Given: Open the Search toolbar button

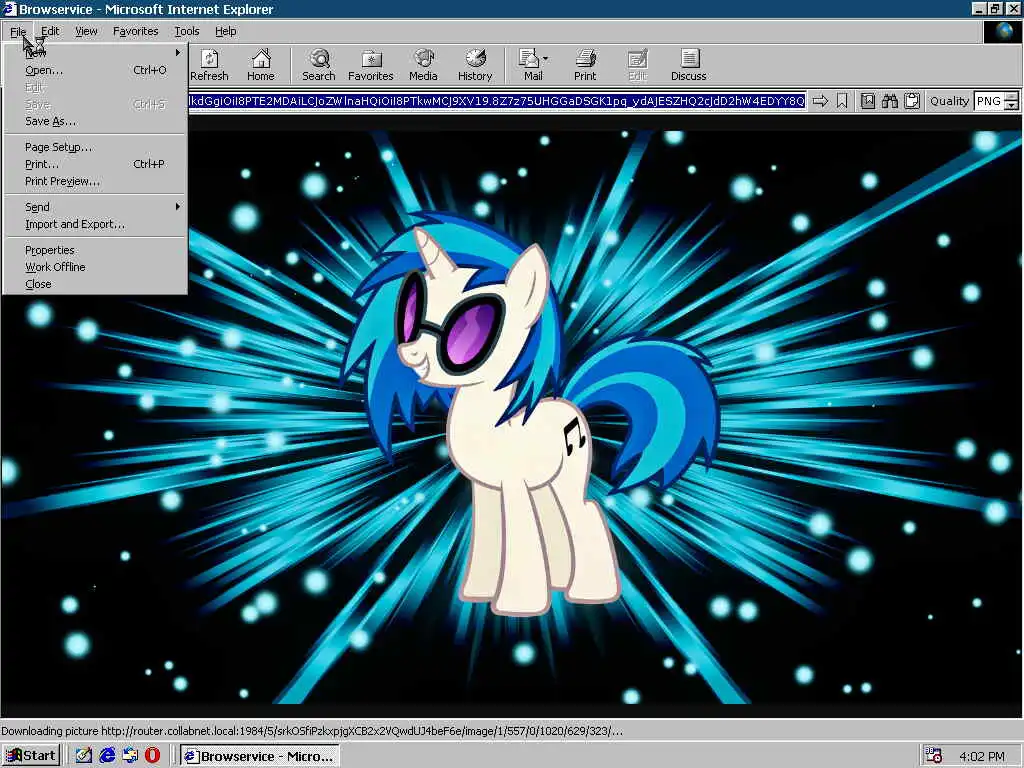Looking at the screenshot, I should [x=319, y=65].
